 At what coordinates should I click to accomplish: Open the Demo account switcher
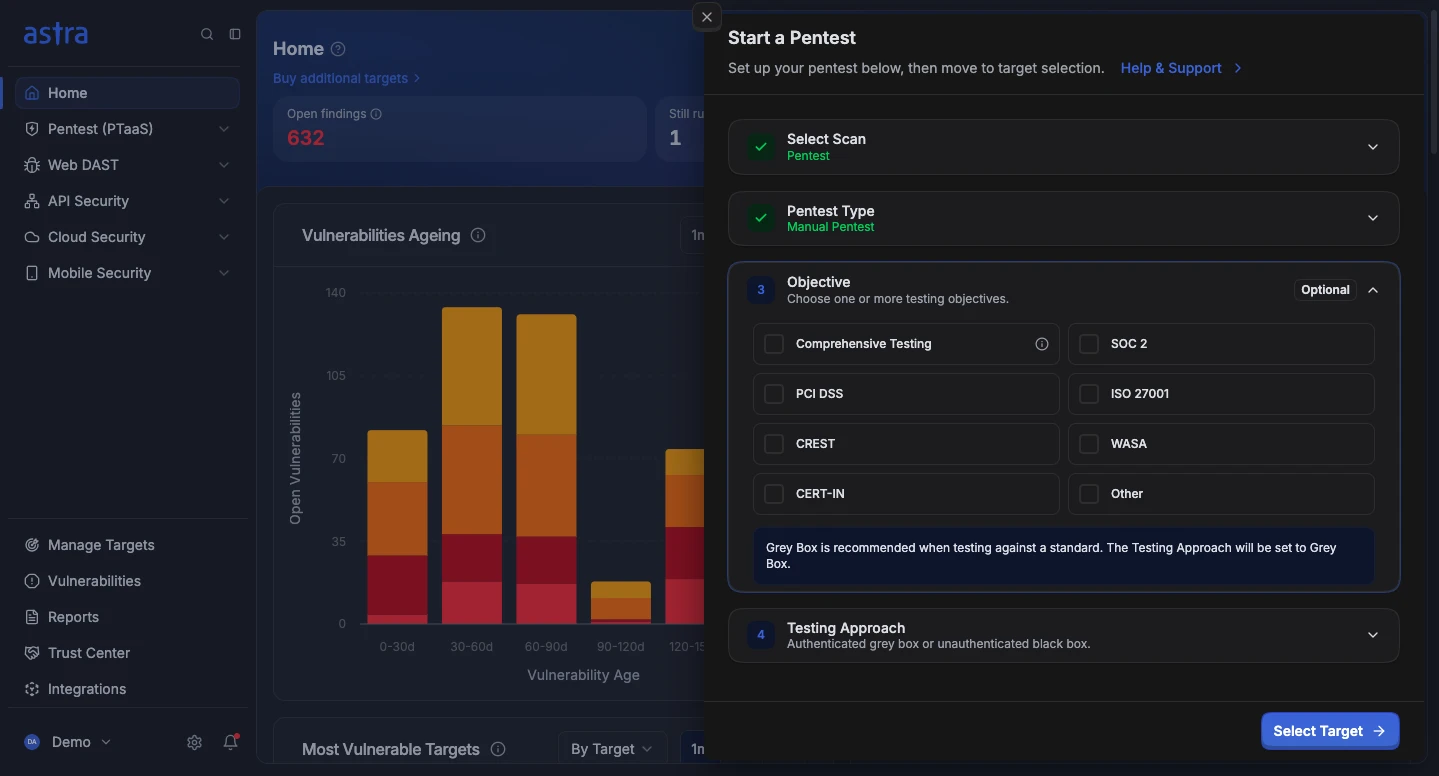(x=68, y=742)
